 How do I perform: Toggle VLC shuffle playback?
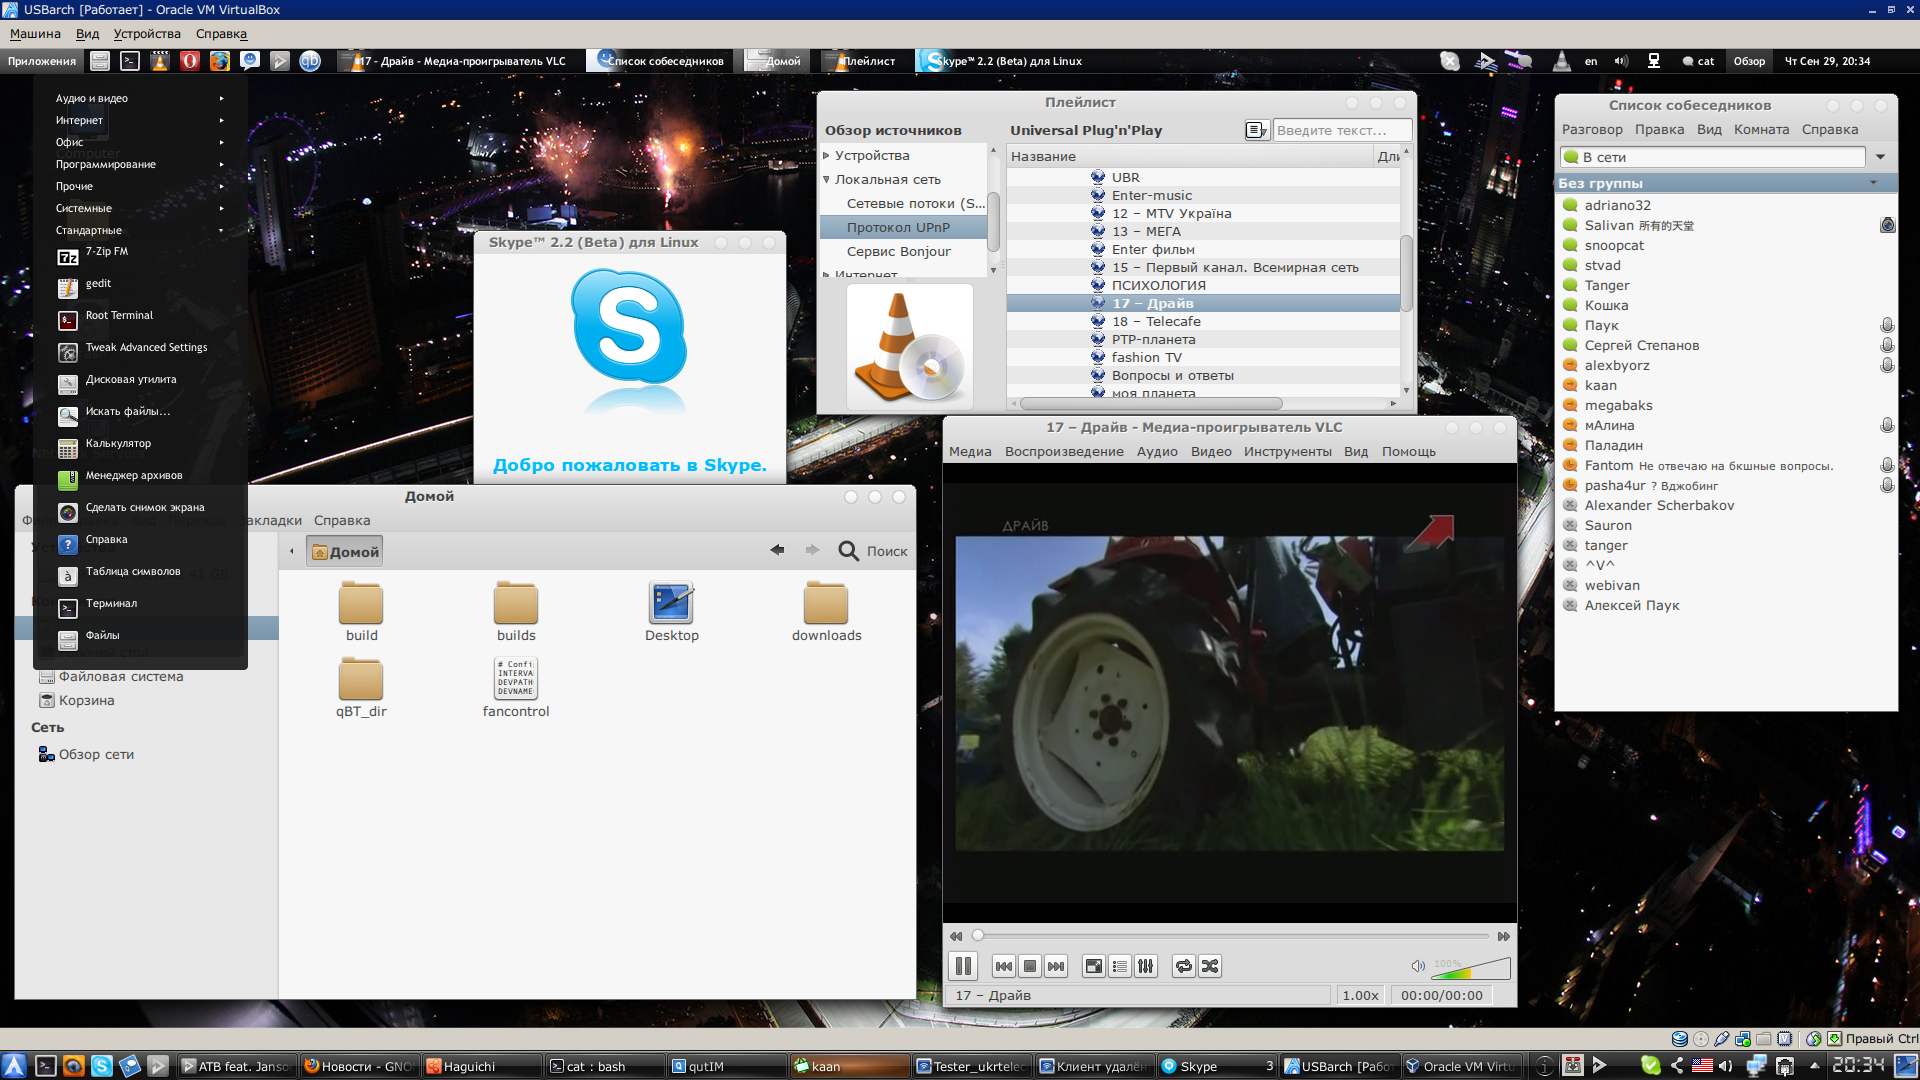click(1210, 966)
